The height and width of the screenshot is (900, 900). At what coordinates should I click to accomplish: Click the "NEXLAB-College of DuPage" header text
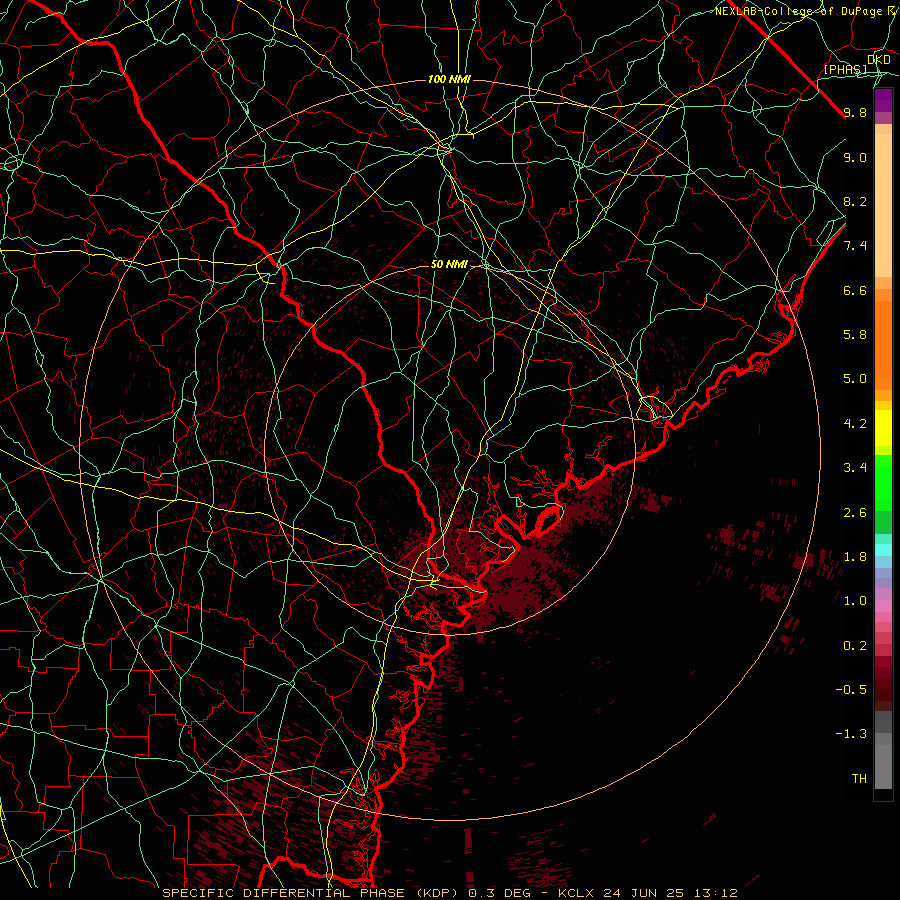click(x=798, y=11)
